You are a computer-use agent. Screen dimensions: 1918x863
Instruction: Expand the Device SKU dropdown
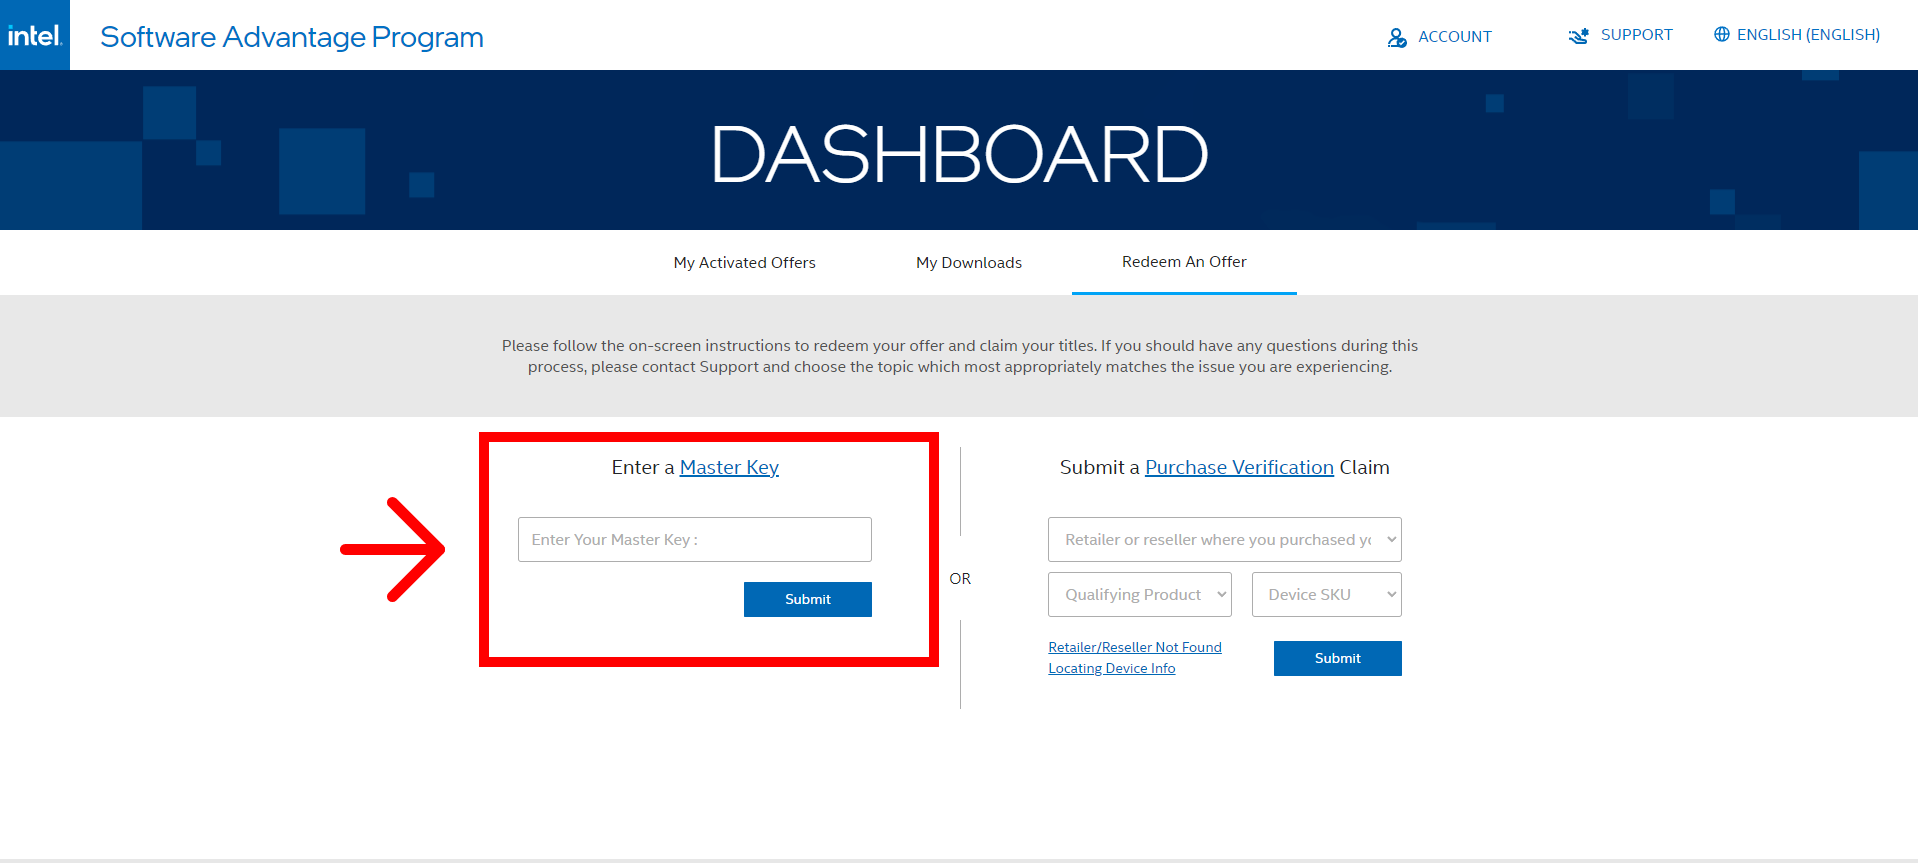point(1326,595)
